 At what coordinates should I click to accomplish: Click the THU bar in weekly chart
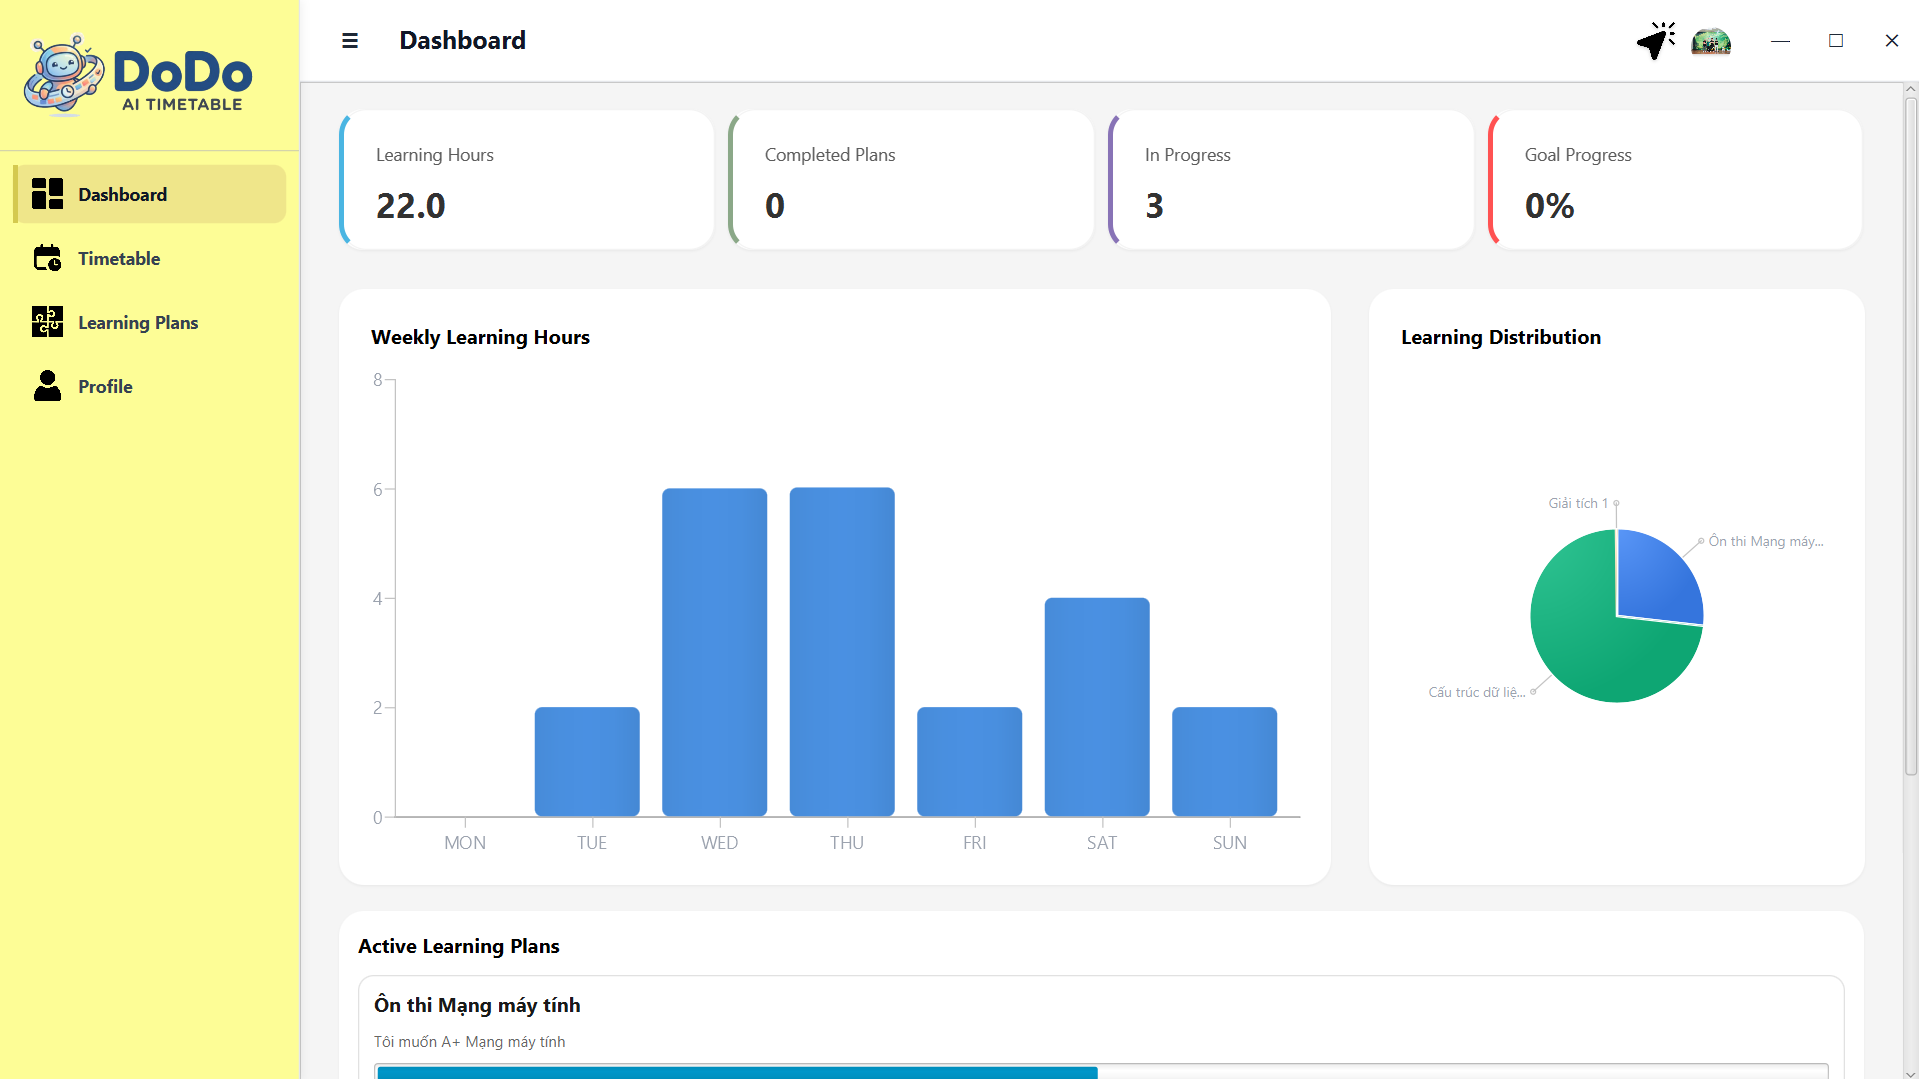842,652
